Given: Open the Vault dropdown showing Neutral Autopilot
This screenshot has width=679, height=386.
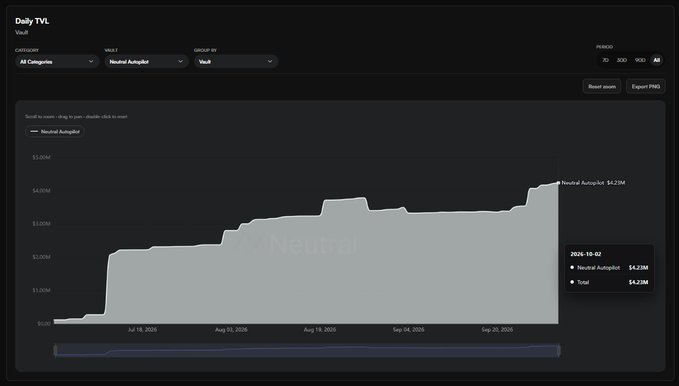Looking at the screenshot, I should pos(146,62).
